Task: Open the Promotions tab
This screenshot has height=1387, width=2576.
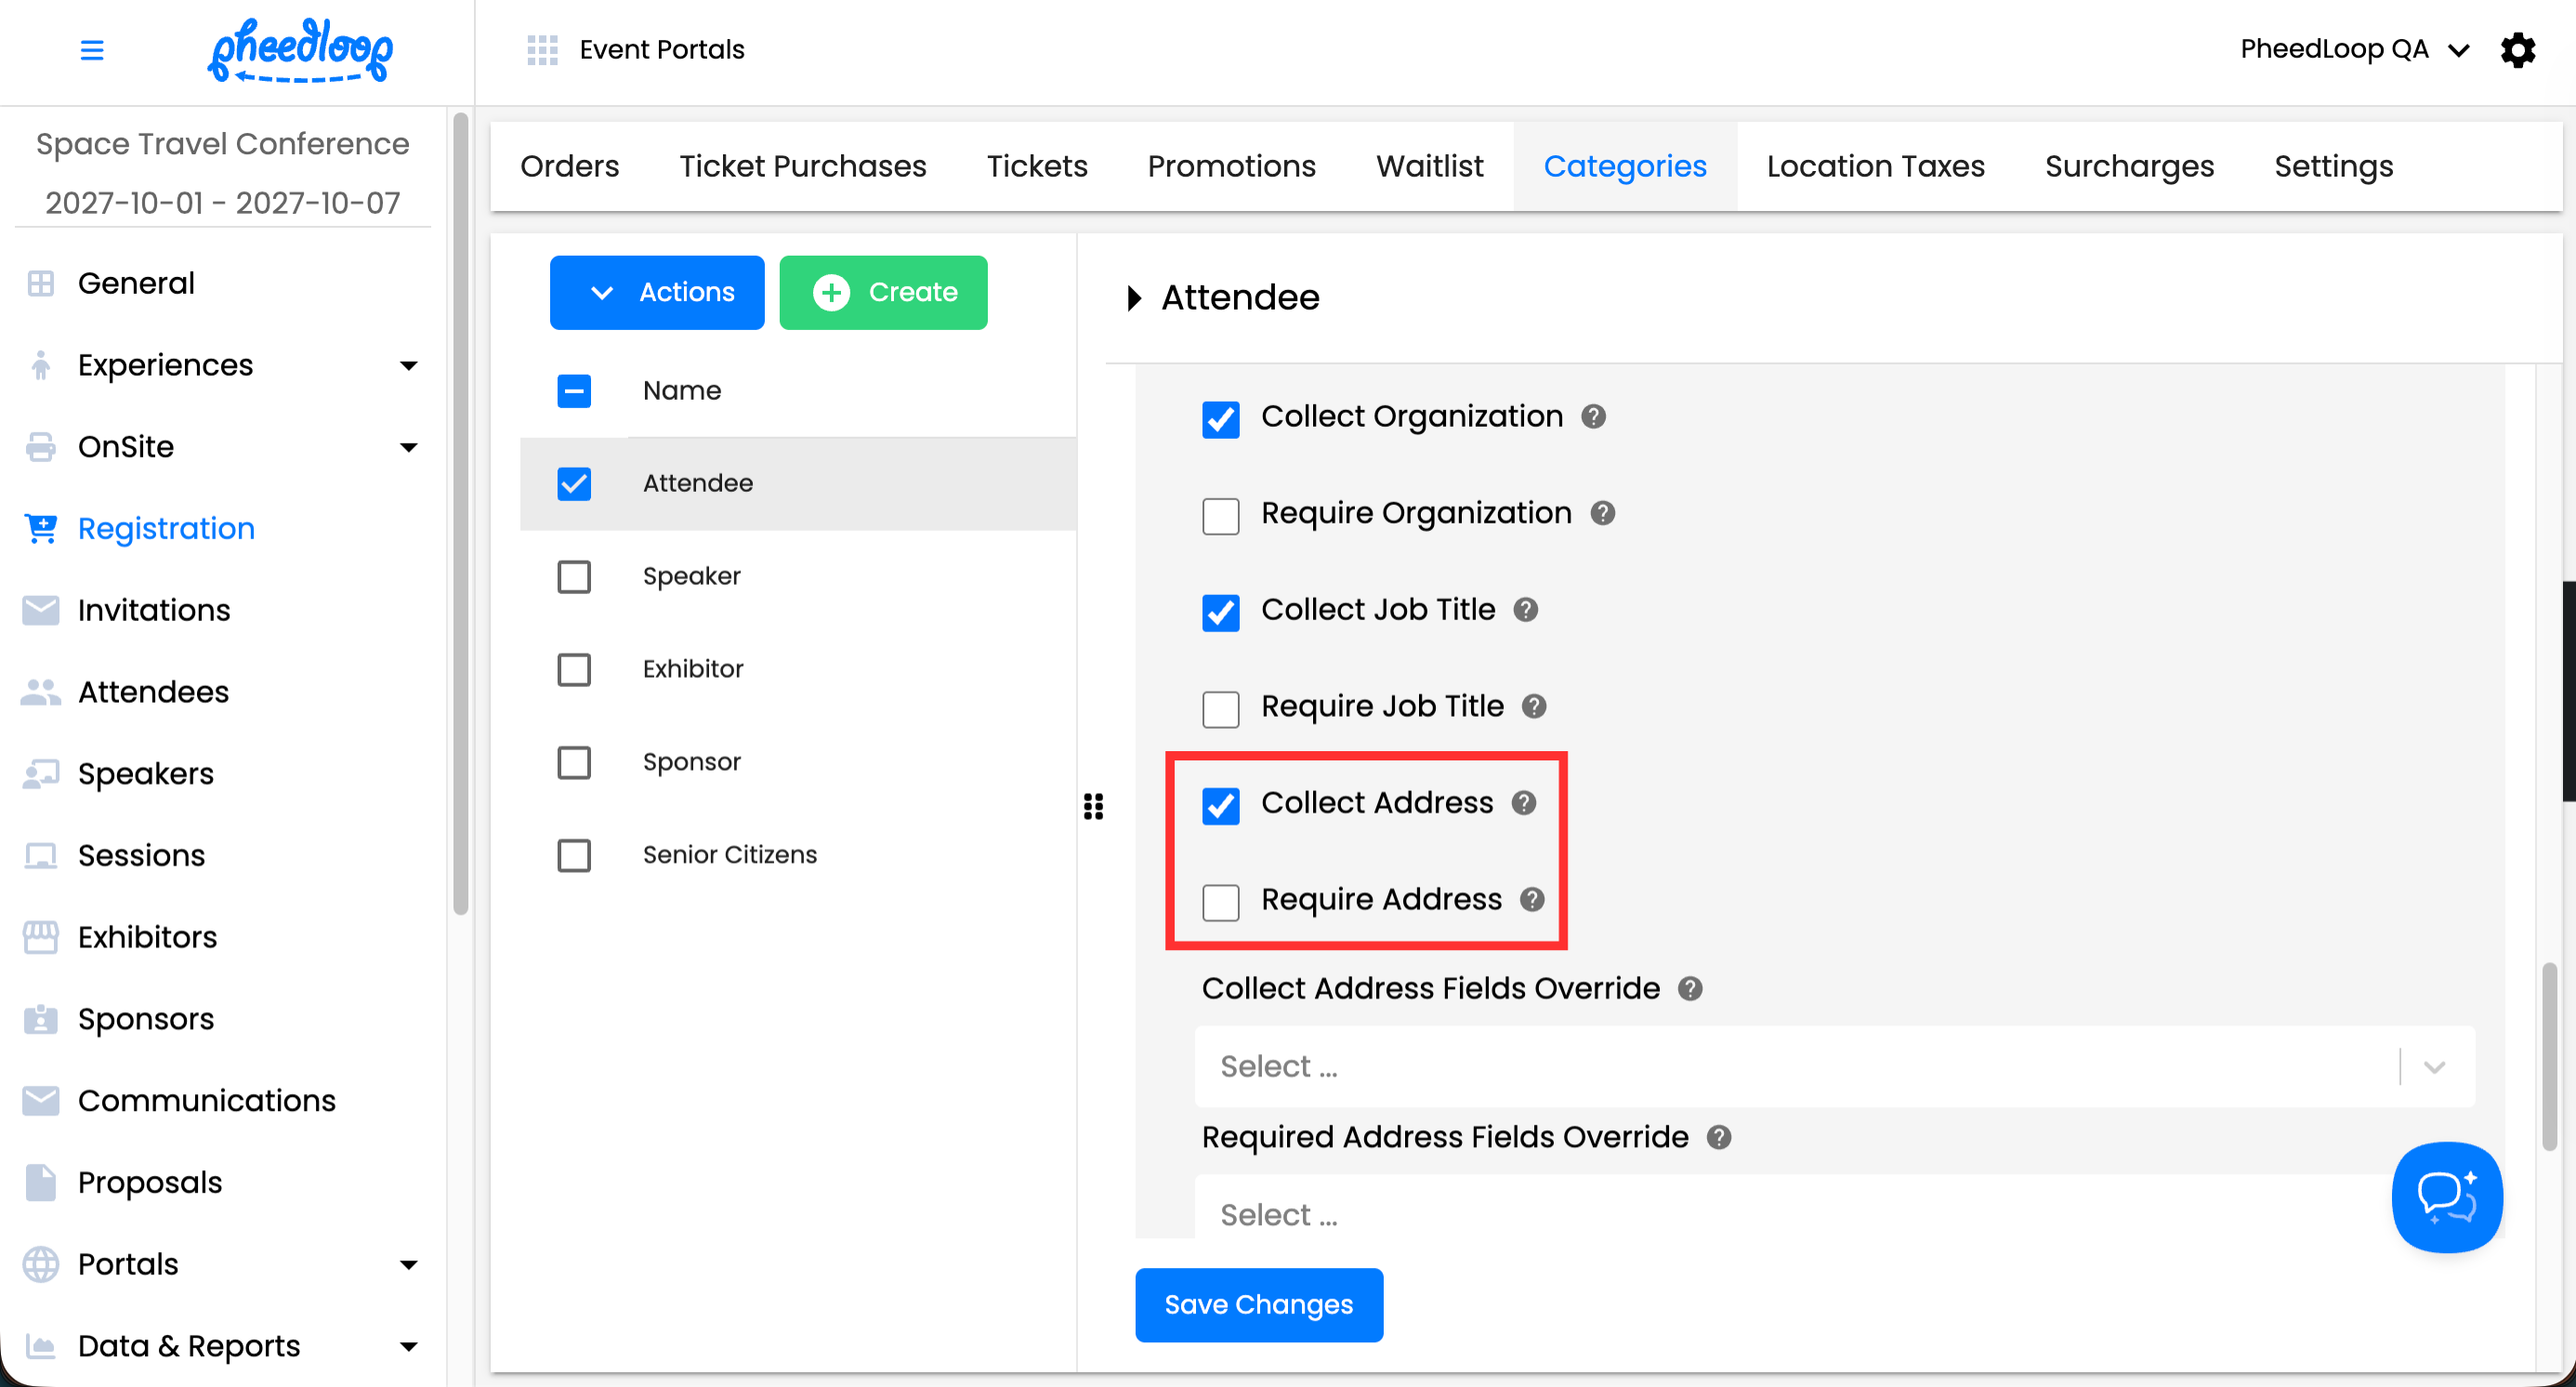Action: click(x=1231, y=166)
